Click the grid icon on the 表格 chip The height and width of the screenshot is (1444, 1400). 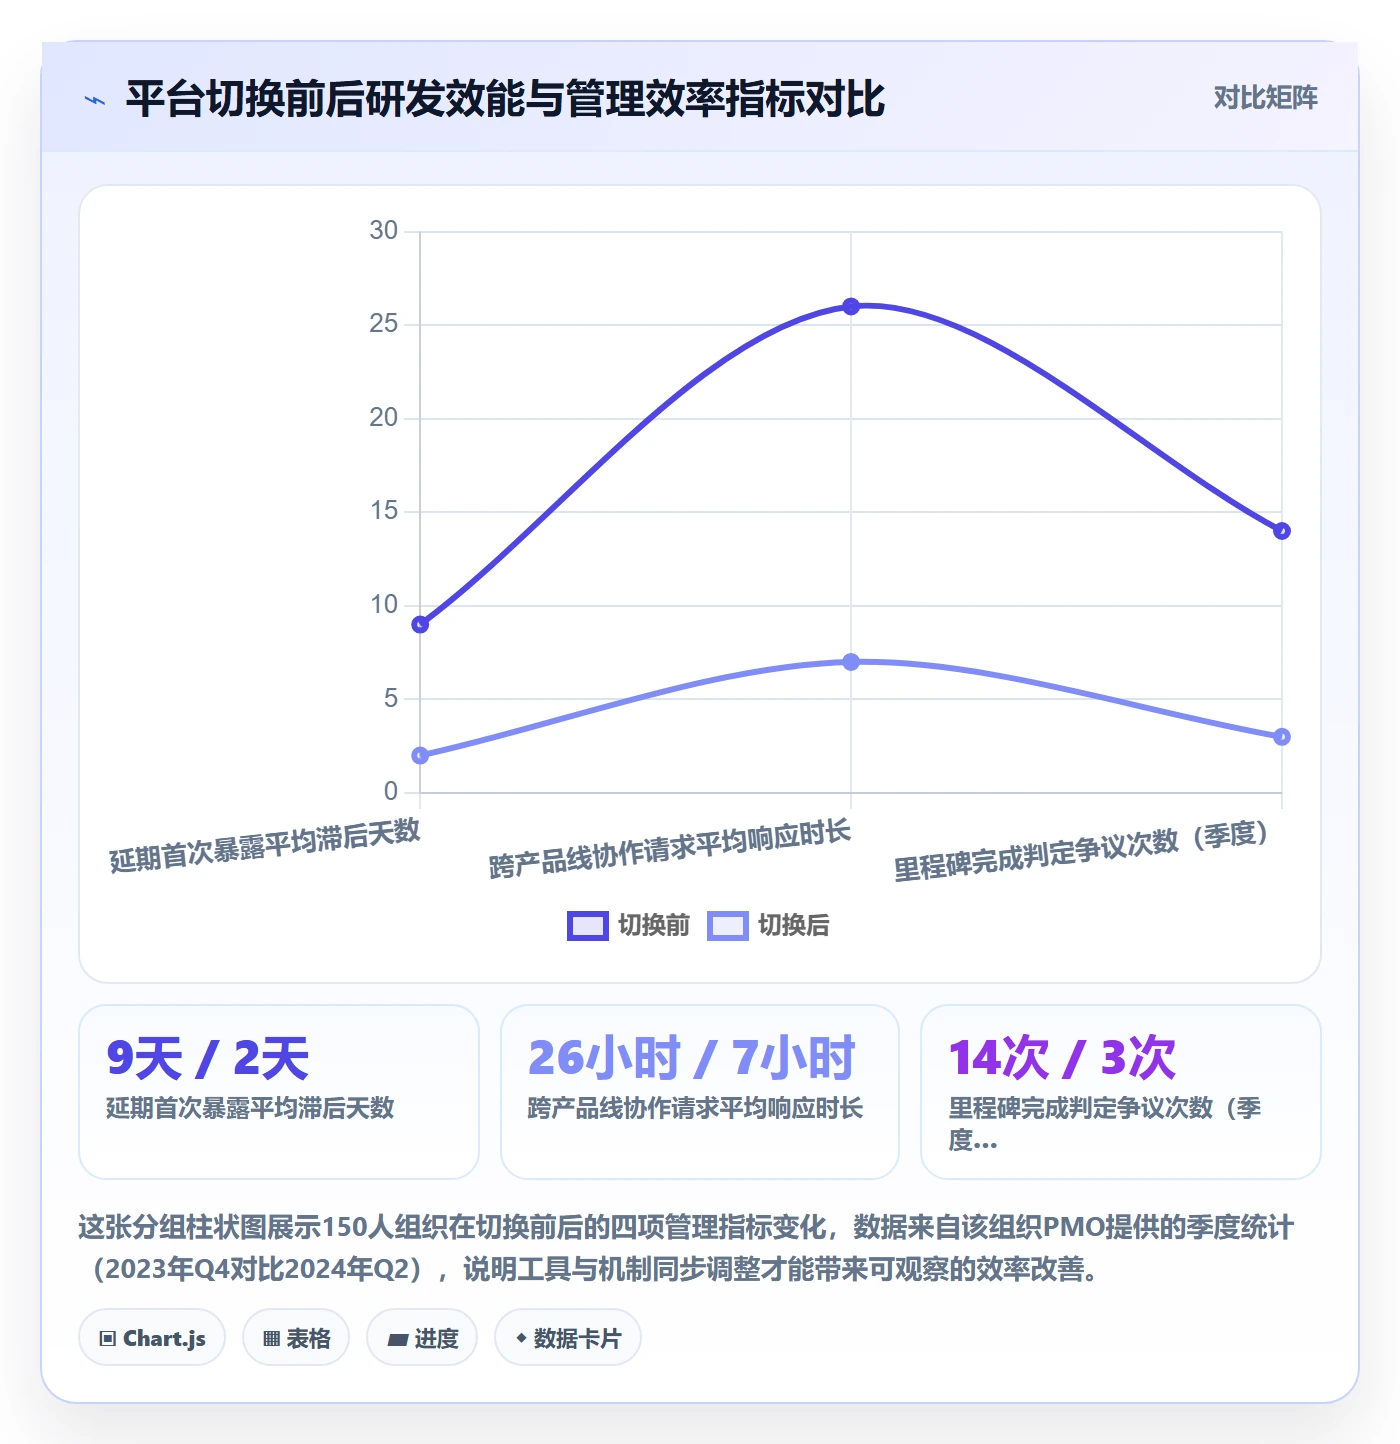(271, 1339)
